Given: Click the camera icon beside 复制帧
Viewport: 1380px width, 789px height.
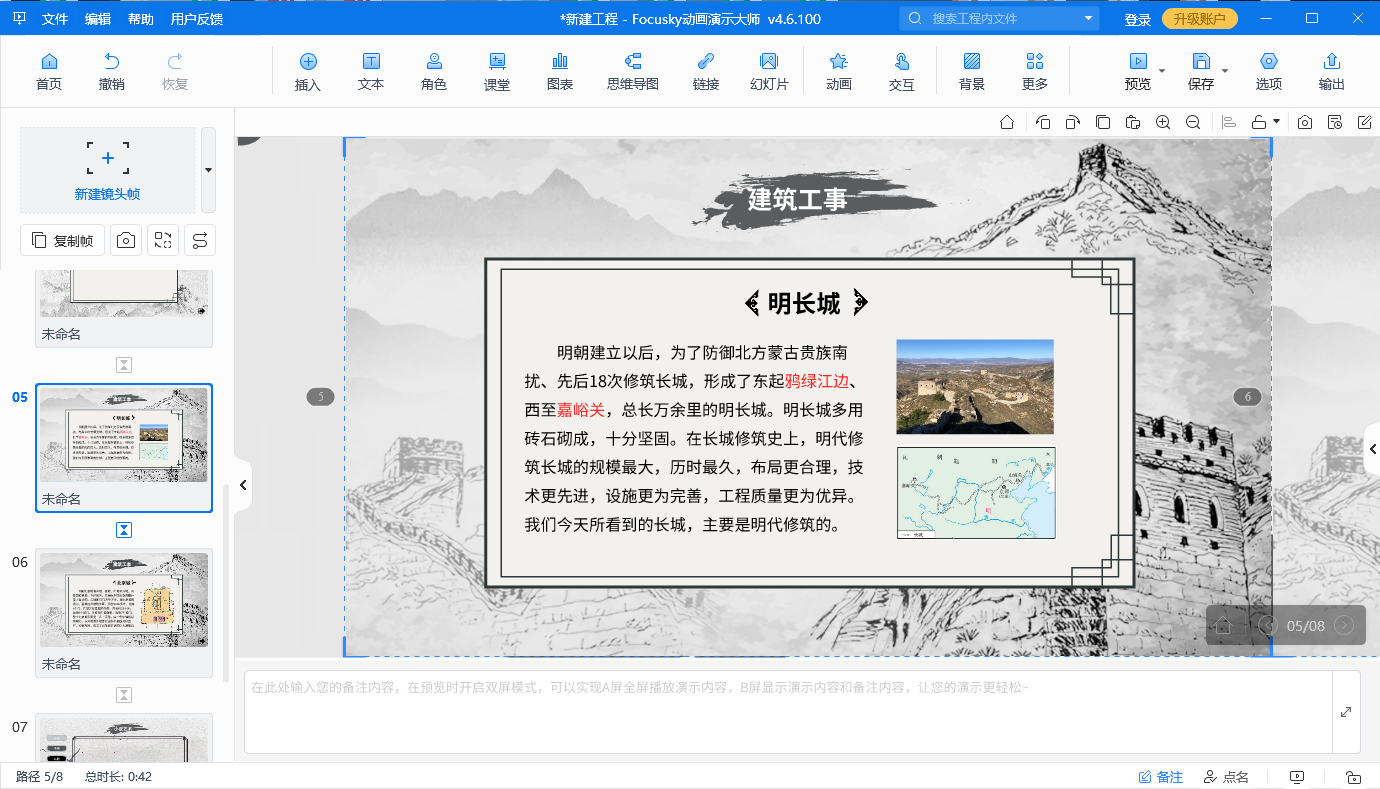Looking at the screenshot, I should pyautogui.click(x=125, y=240).
